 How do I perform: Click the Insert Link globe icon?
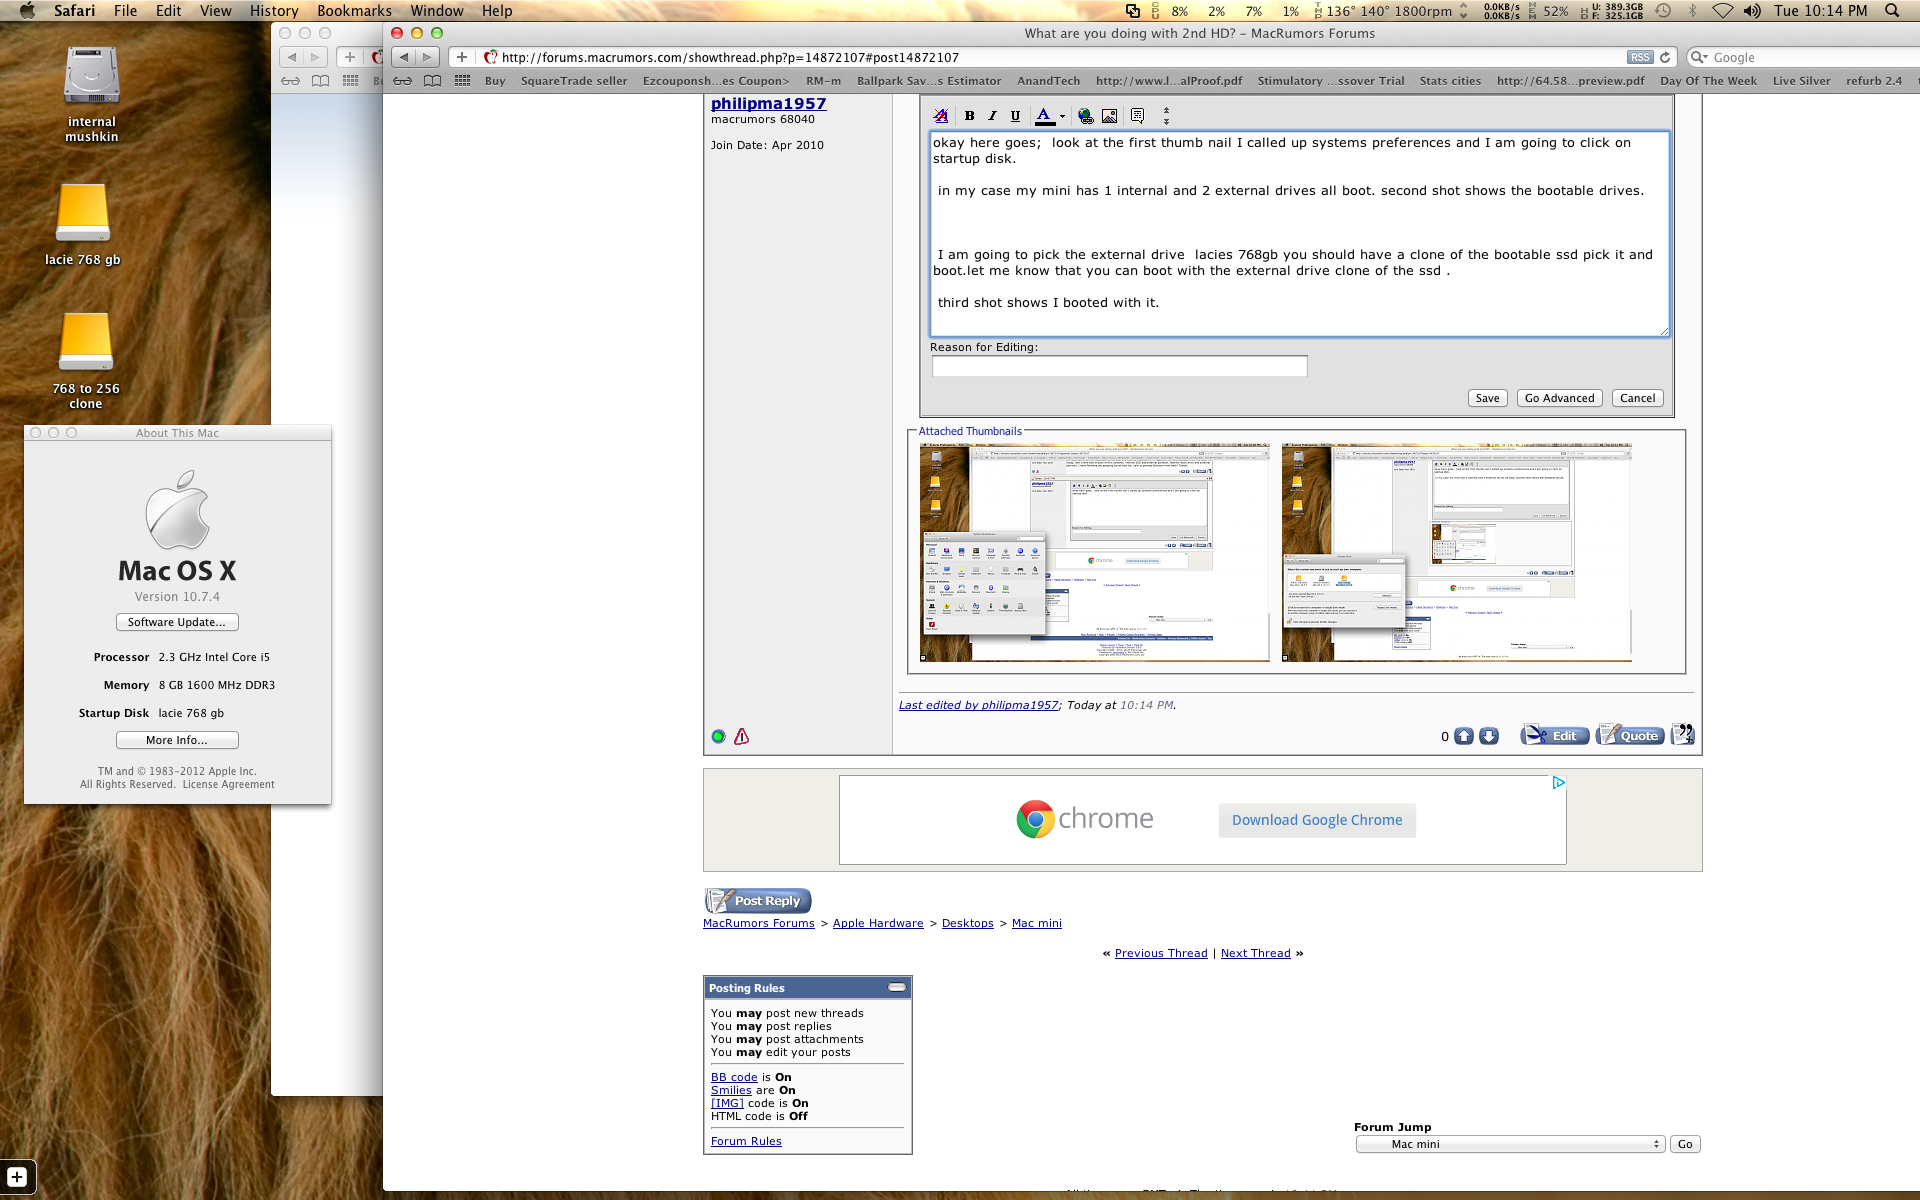click(x=1086, y=116)
